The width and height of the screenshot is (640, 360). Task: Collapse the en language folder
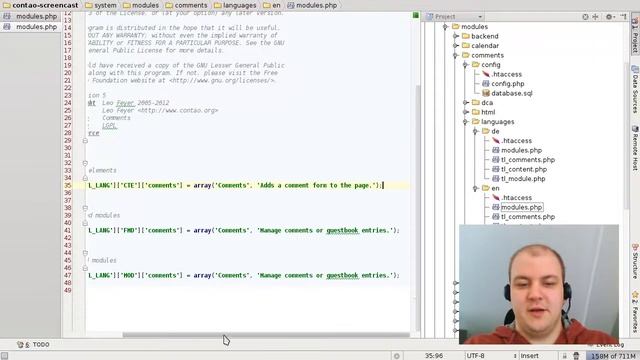476,188
